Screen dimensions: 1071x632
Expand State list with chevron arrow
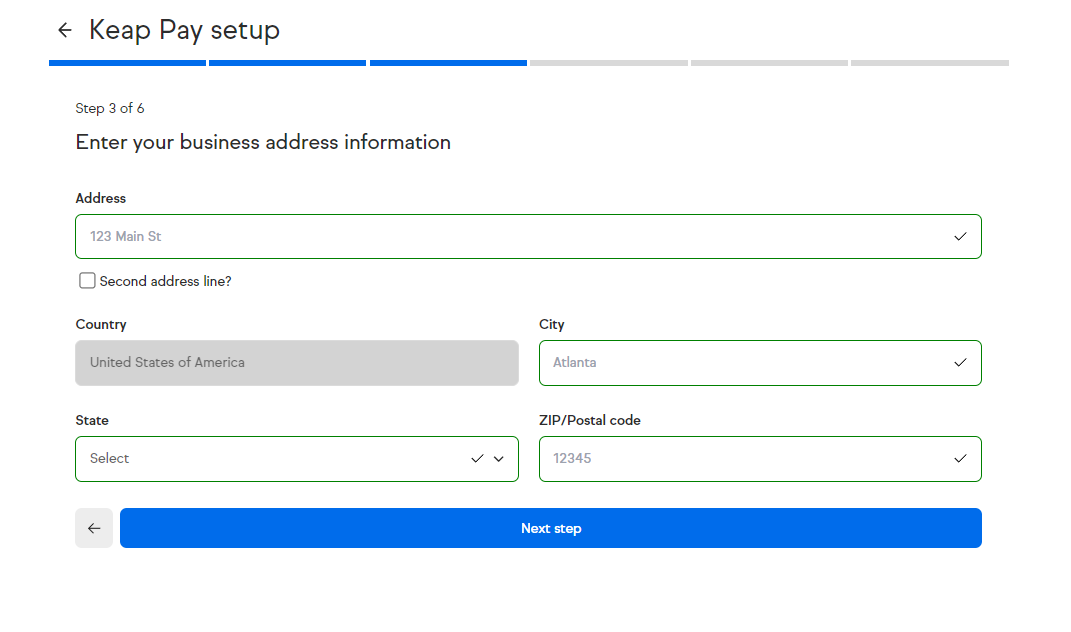click(499, 459)
